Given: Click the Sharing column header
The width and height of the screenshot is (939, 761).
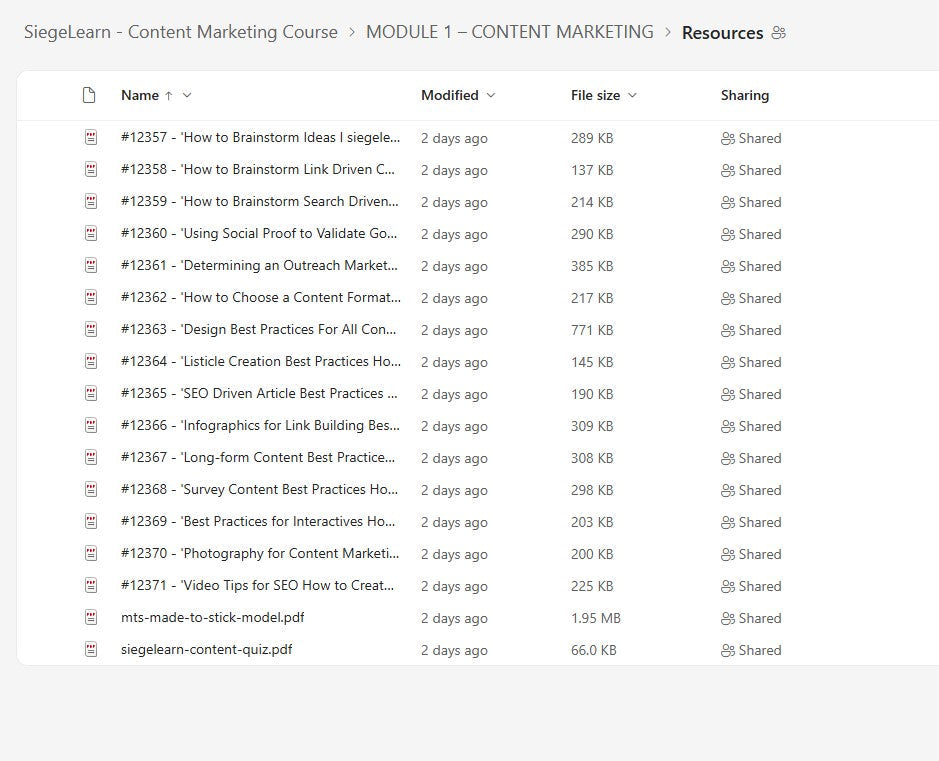Looking at the screenshot, I should coord(744,95).
